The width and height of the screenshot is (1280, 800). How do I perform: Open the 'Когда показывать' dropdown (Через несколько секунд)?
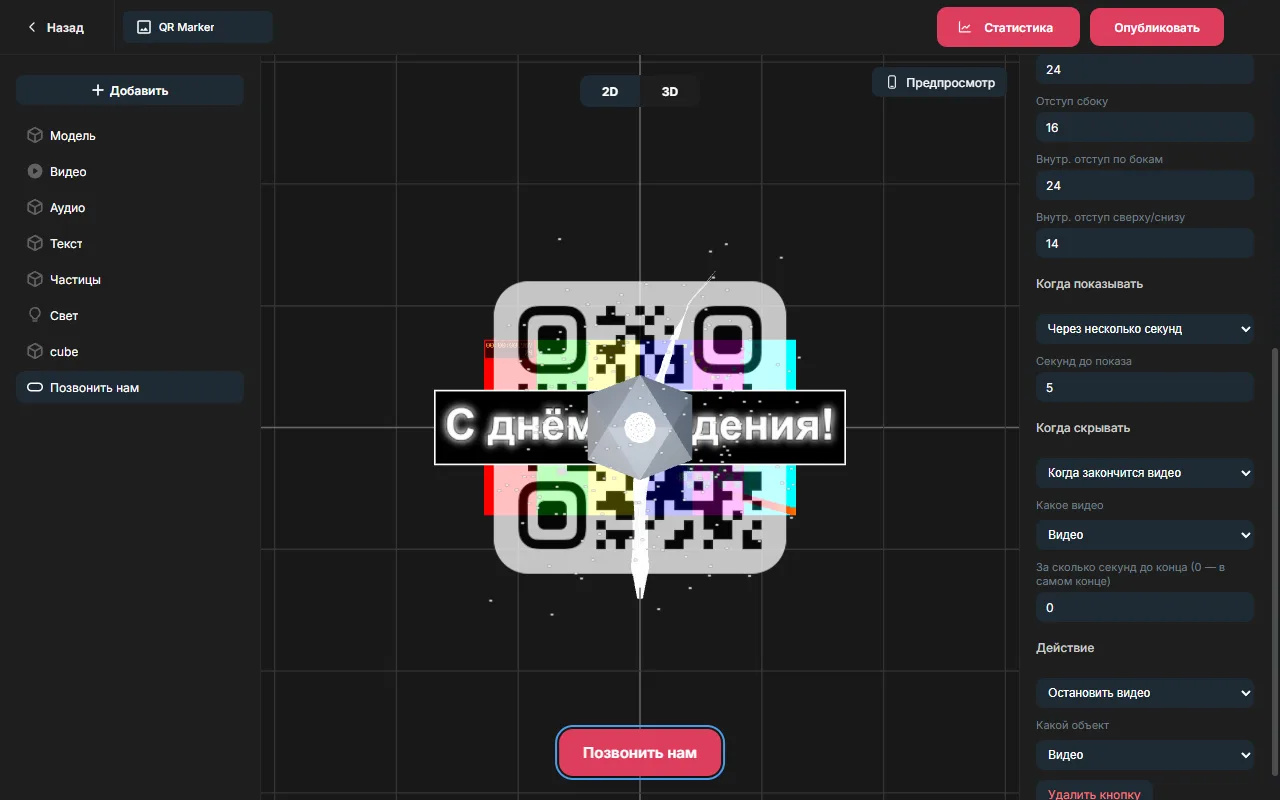click(1145, 329)
